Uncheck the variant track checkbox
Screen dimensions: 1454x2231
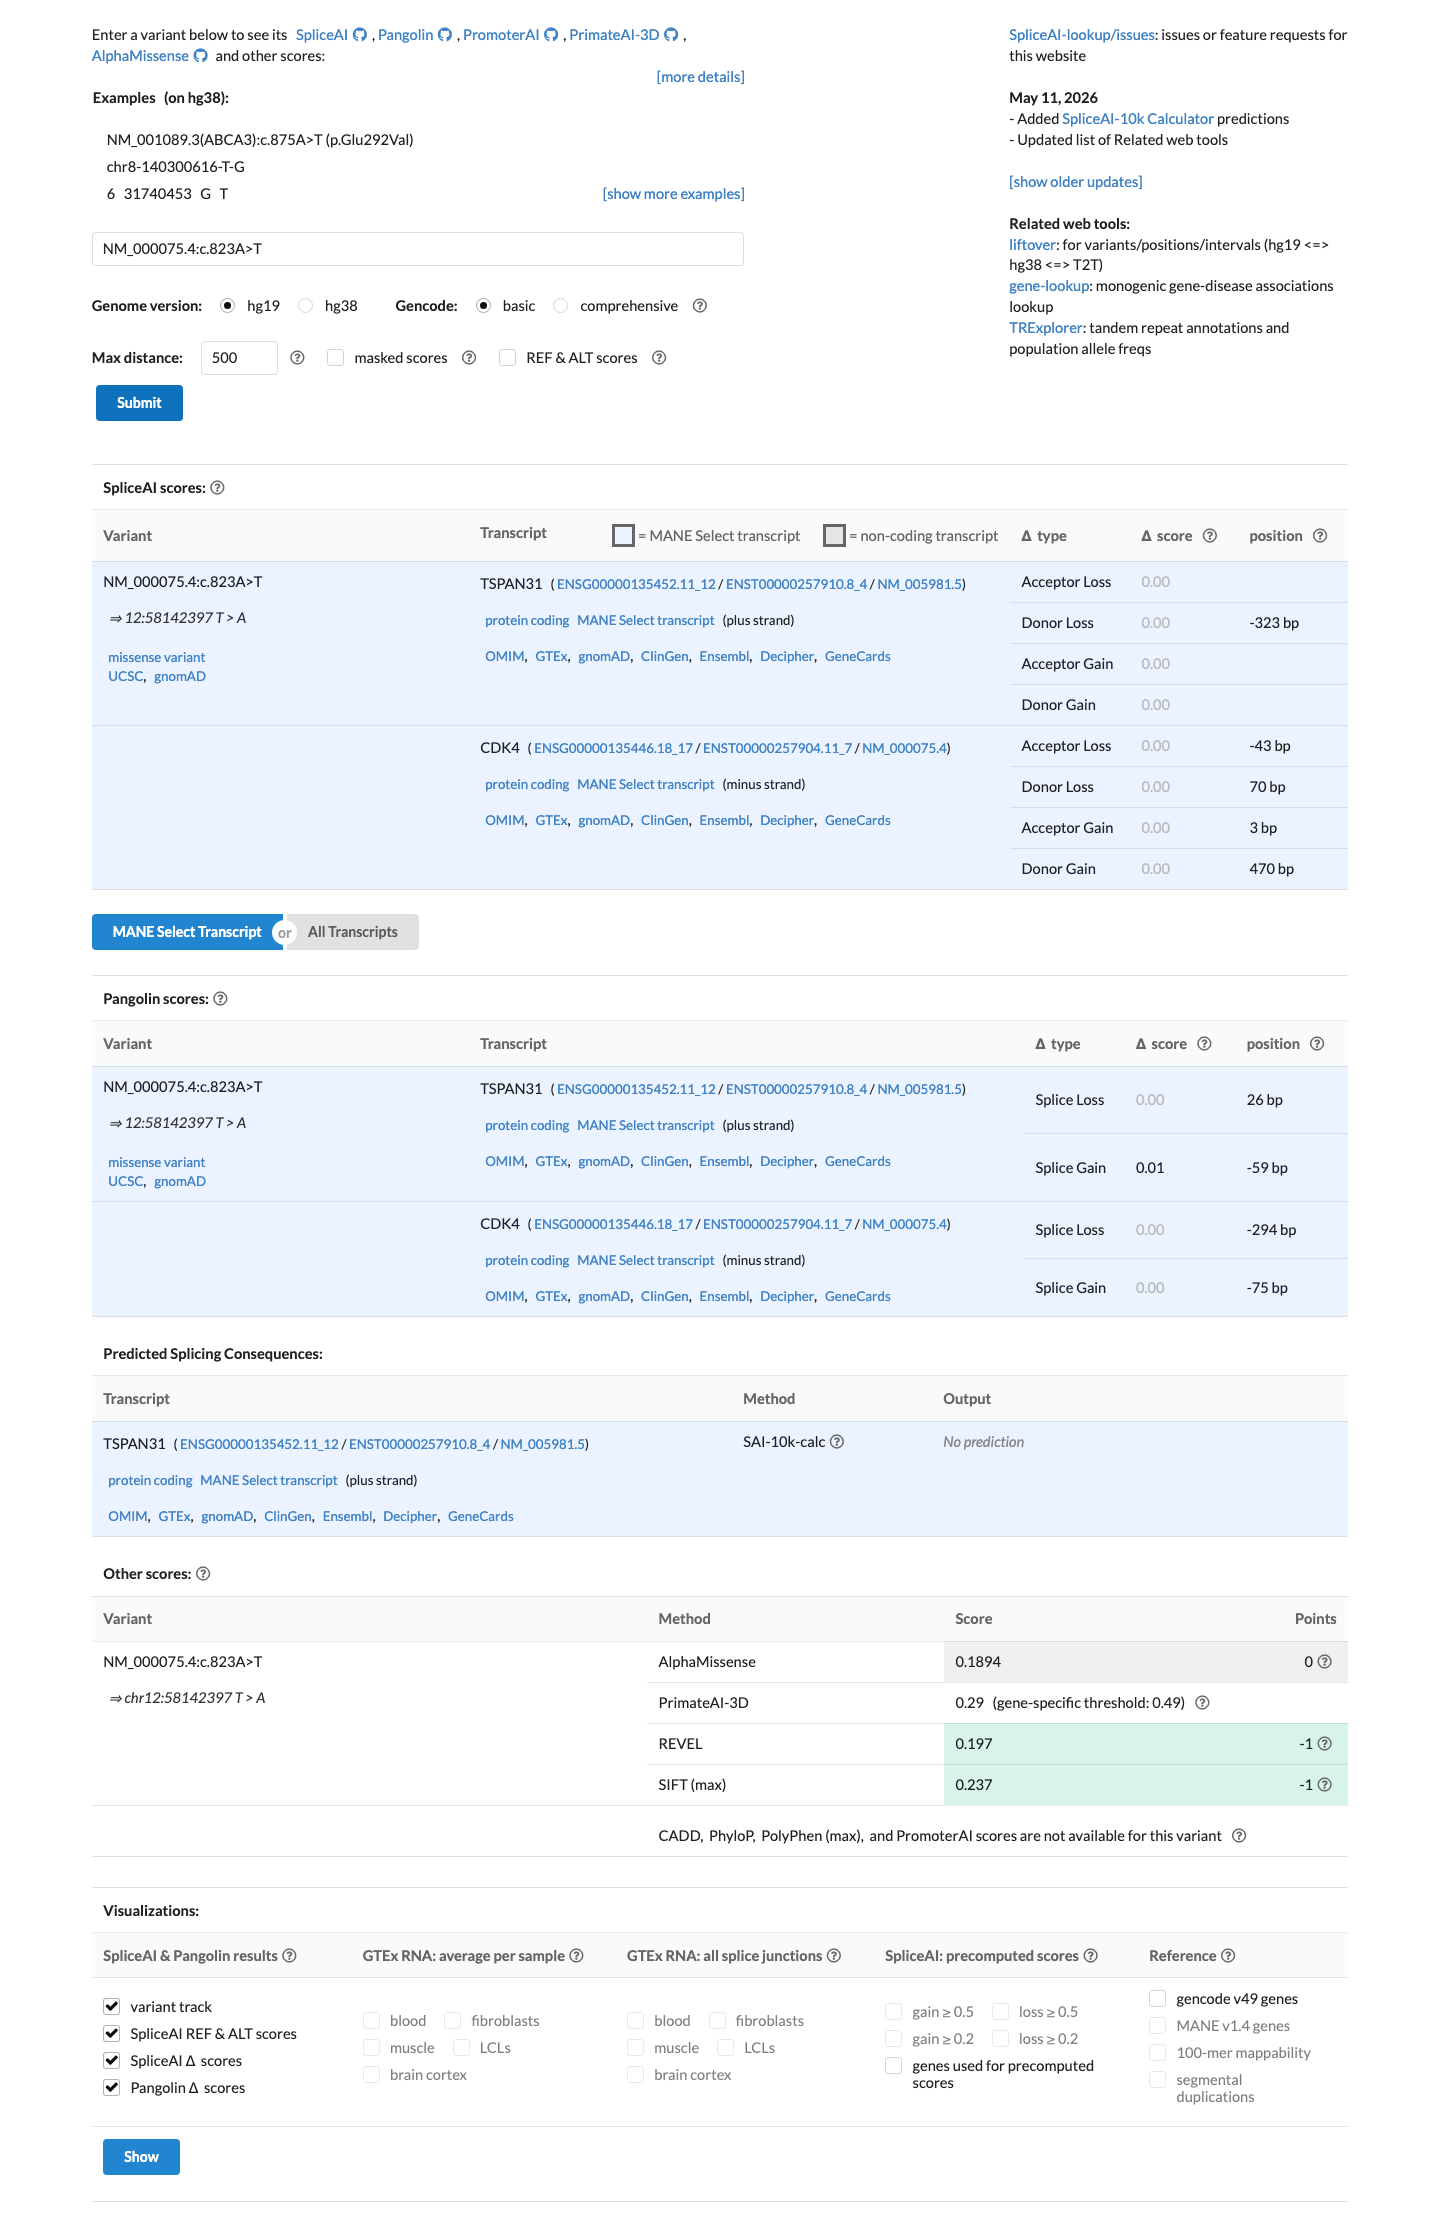[112, 2007]
